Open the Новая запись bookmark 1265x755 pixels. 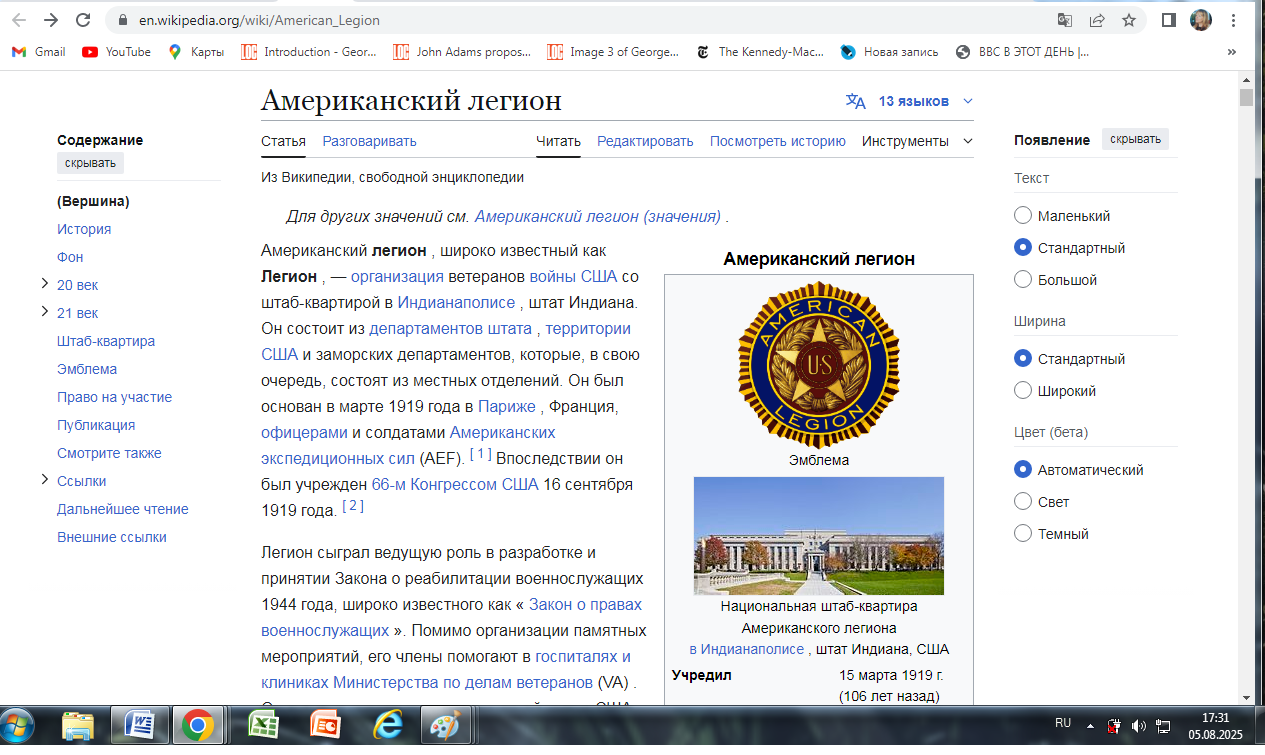point(890,52)
